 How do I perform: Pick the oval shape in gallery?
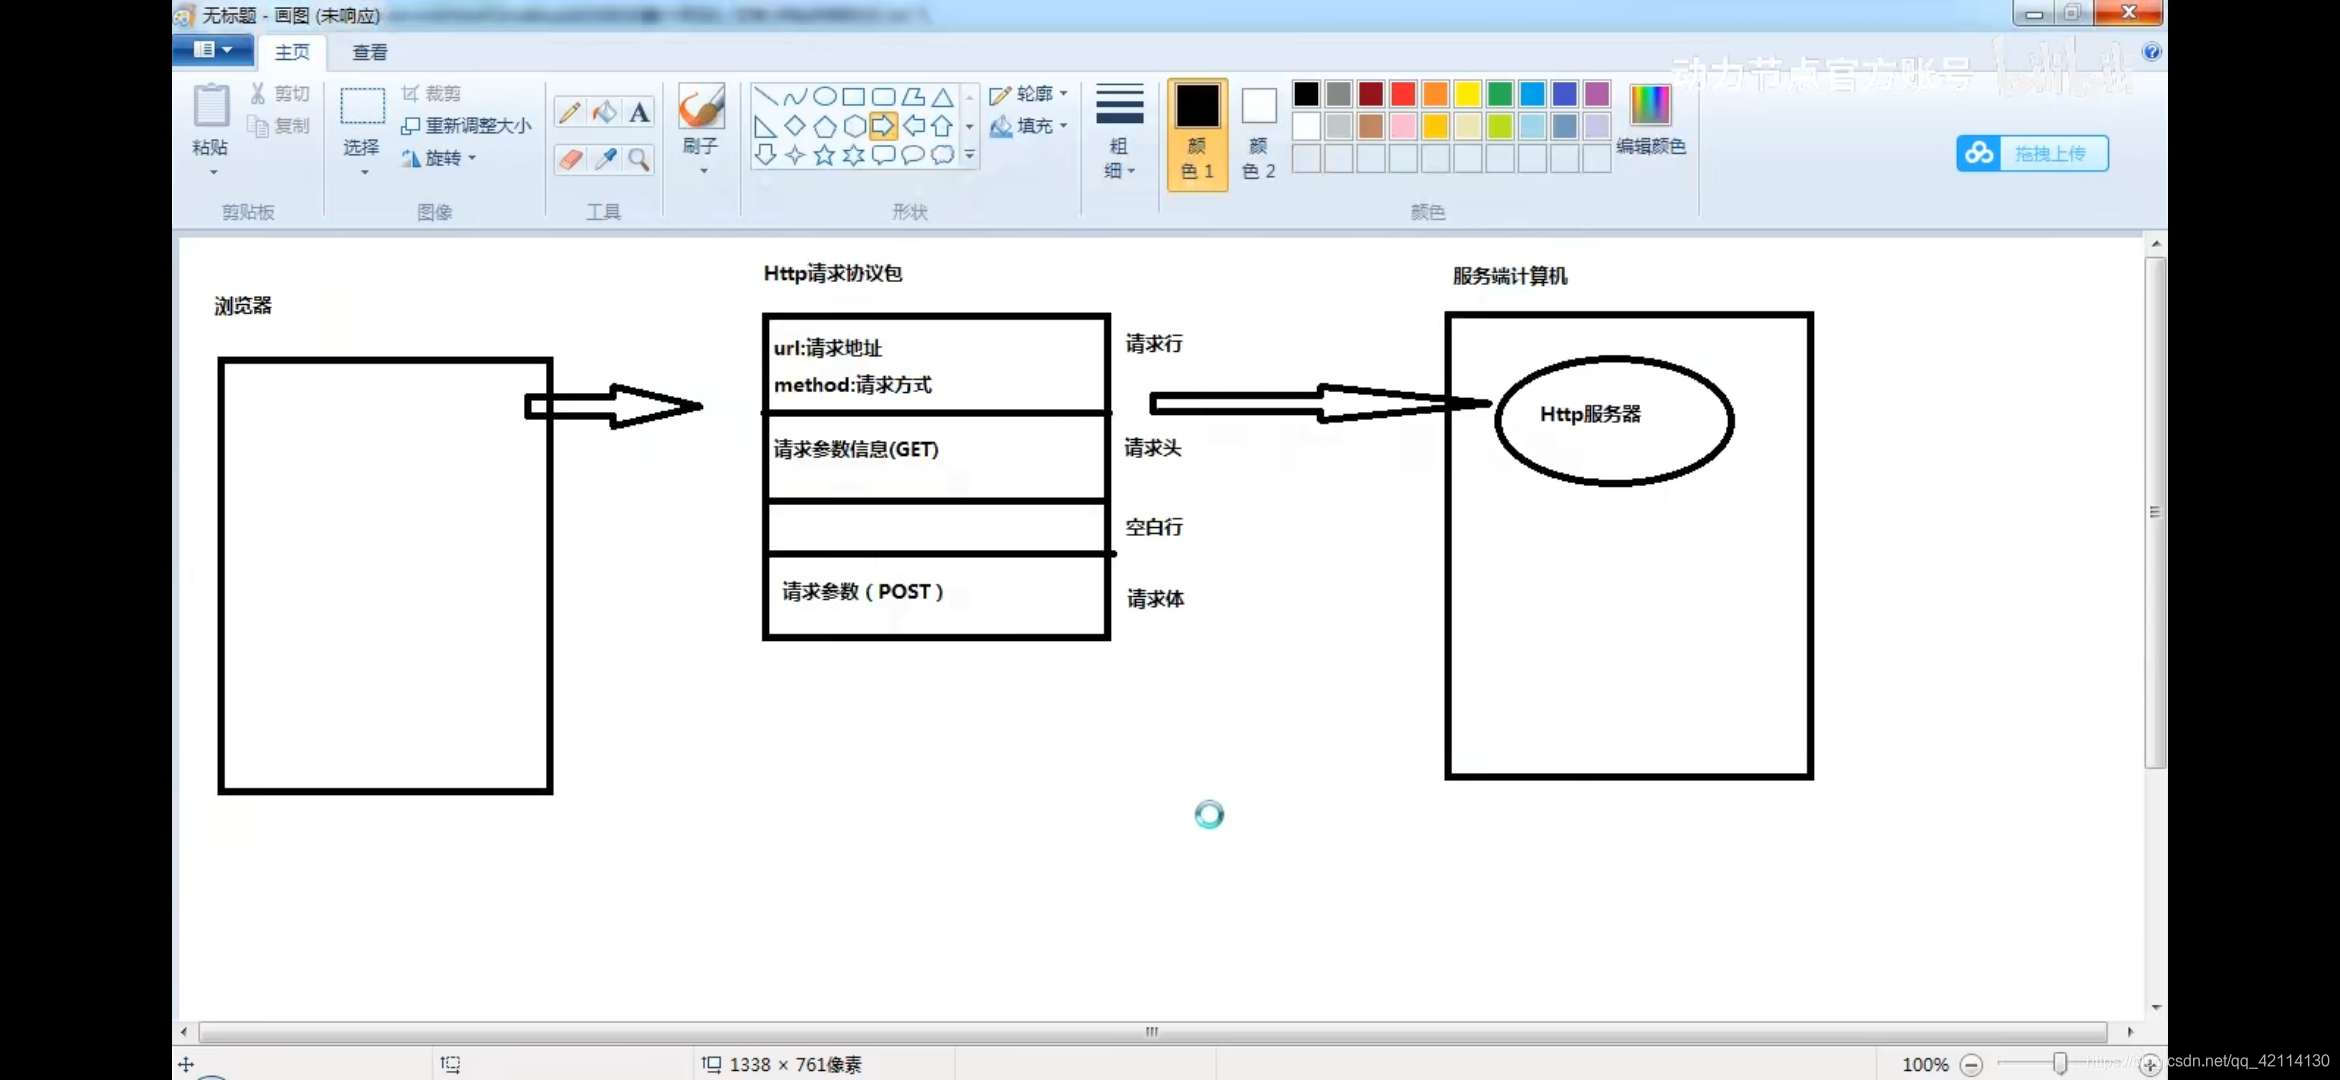tap(824, 96)
